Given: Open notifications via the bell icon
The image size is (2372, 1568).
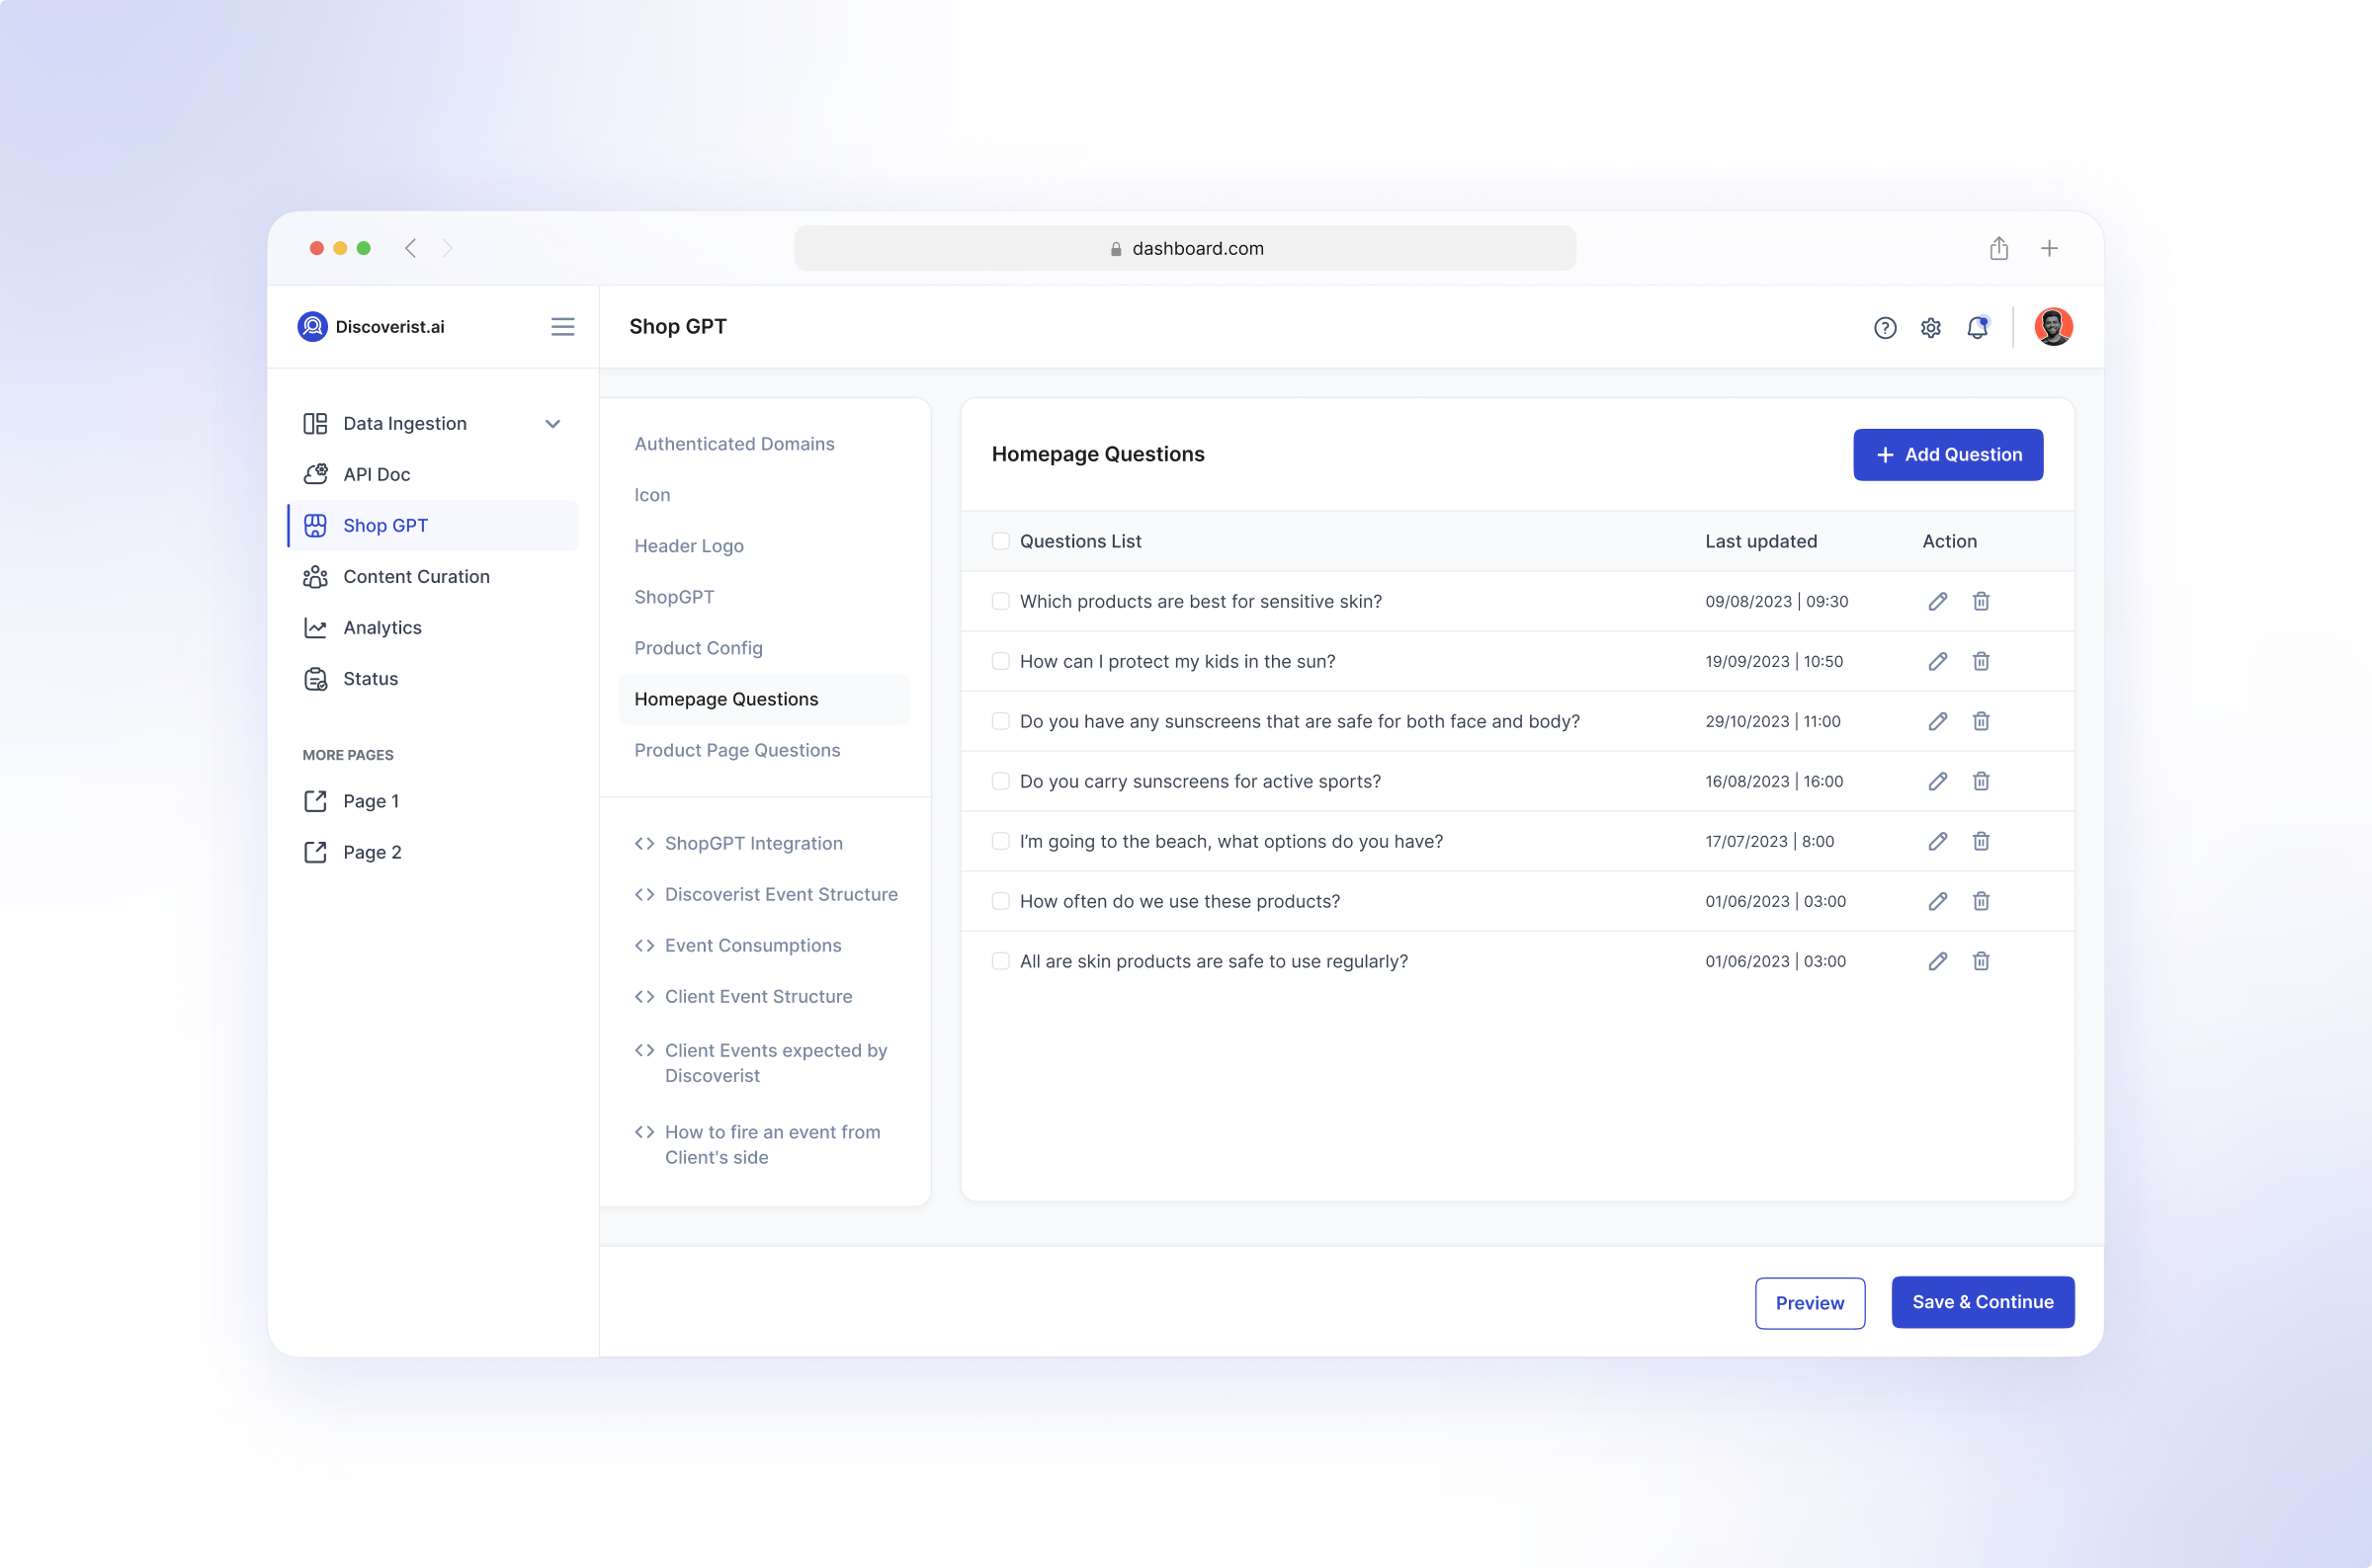Looking at the screenshot, I should click(1977, 327).
